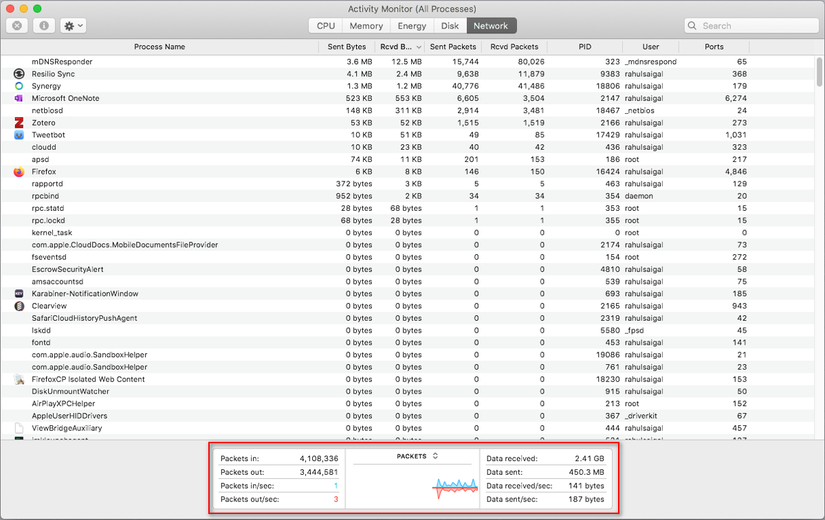Click the _mdnsrespond user cell

(x=650, y=62)
